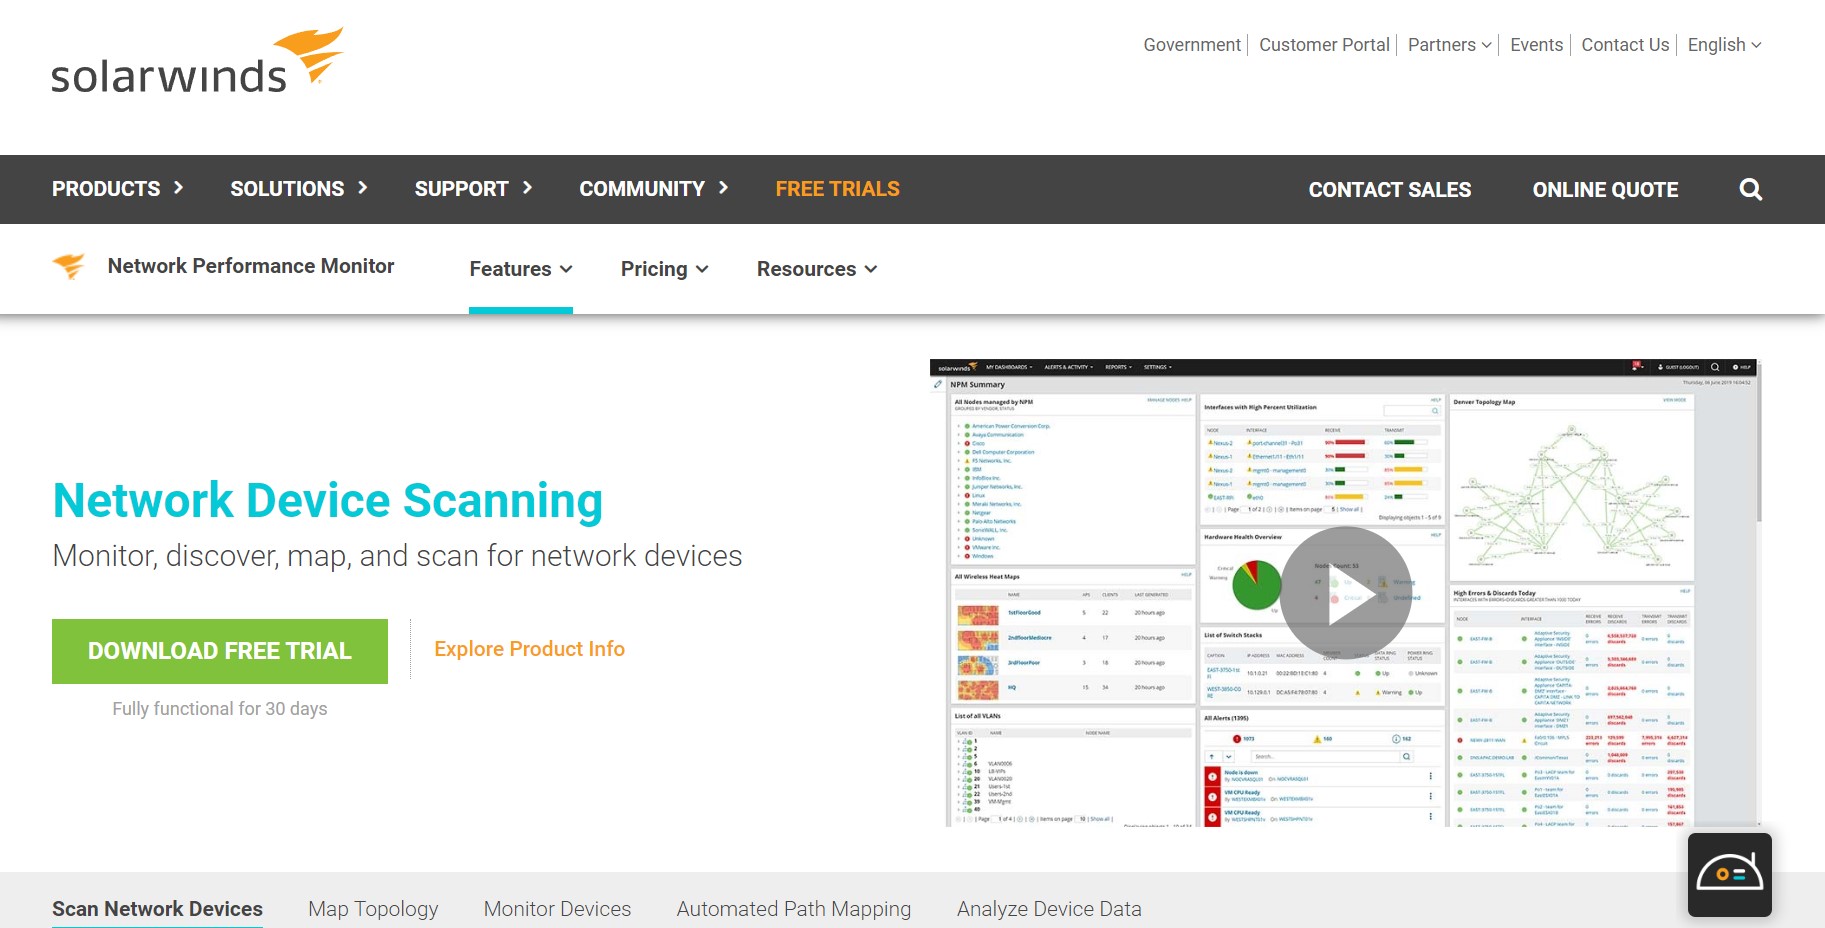Click Explore Product Info link
This screenshot has width=1825, height=928.
(x=529, y=649)
